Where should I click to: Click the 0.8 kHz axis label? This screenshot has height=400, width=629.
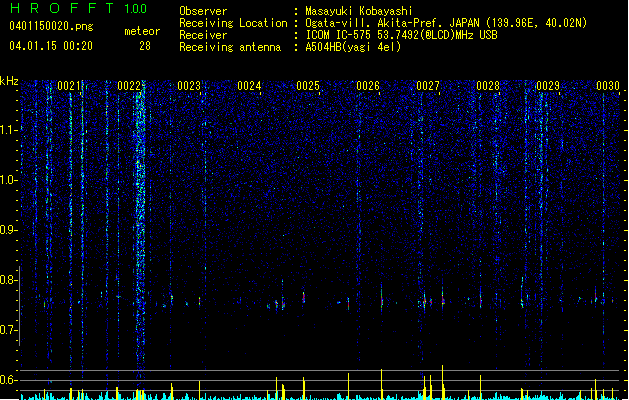9,280
